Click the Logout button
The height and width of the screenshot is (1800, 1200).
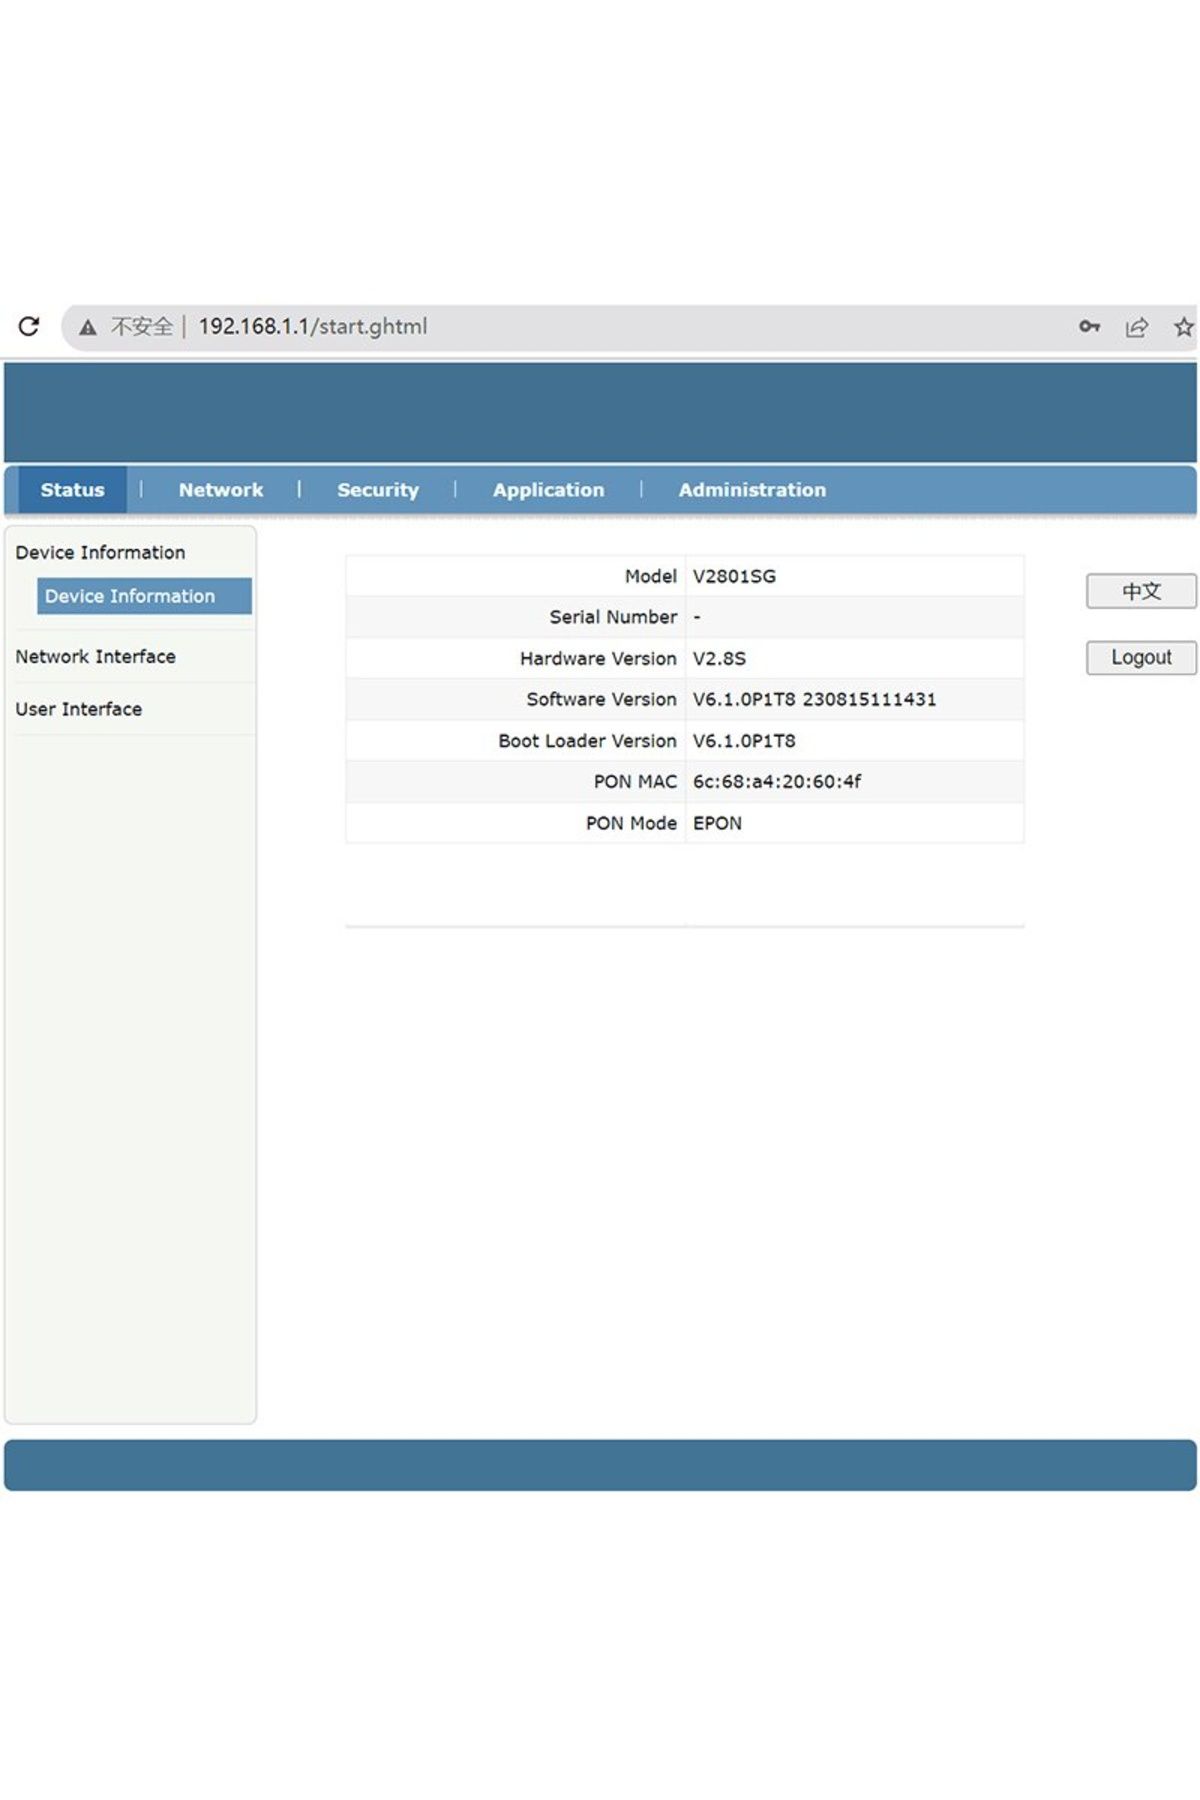[x=1141, y=657]
